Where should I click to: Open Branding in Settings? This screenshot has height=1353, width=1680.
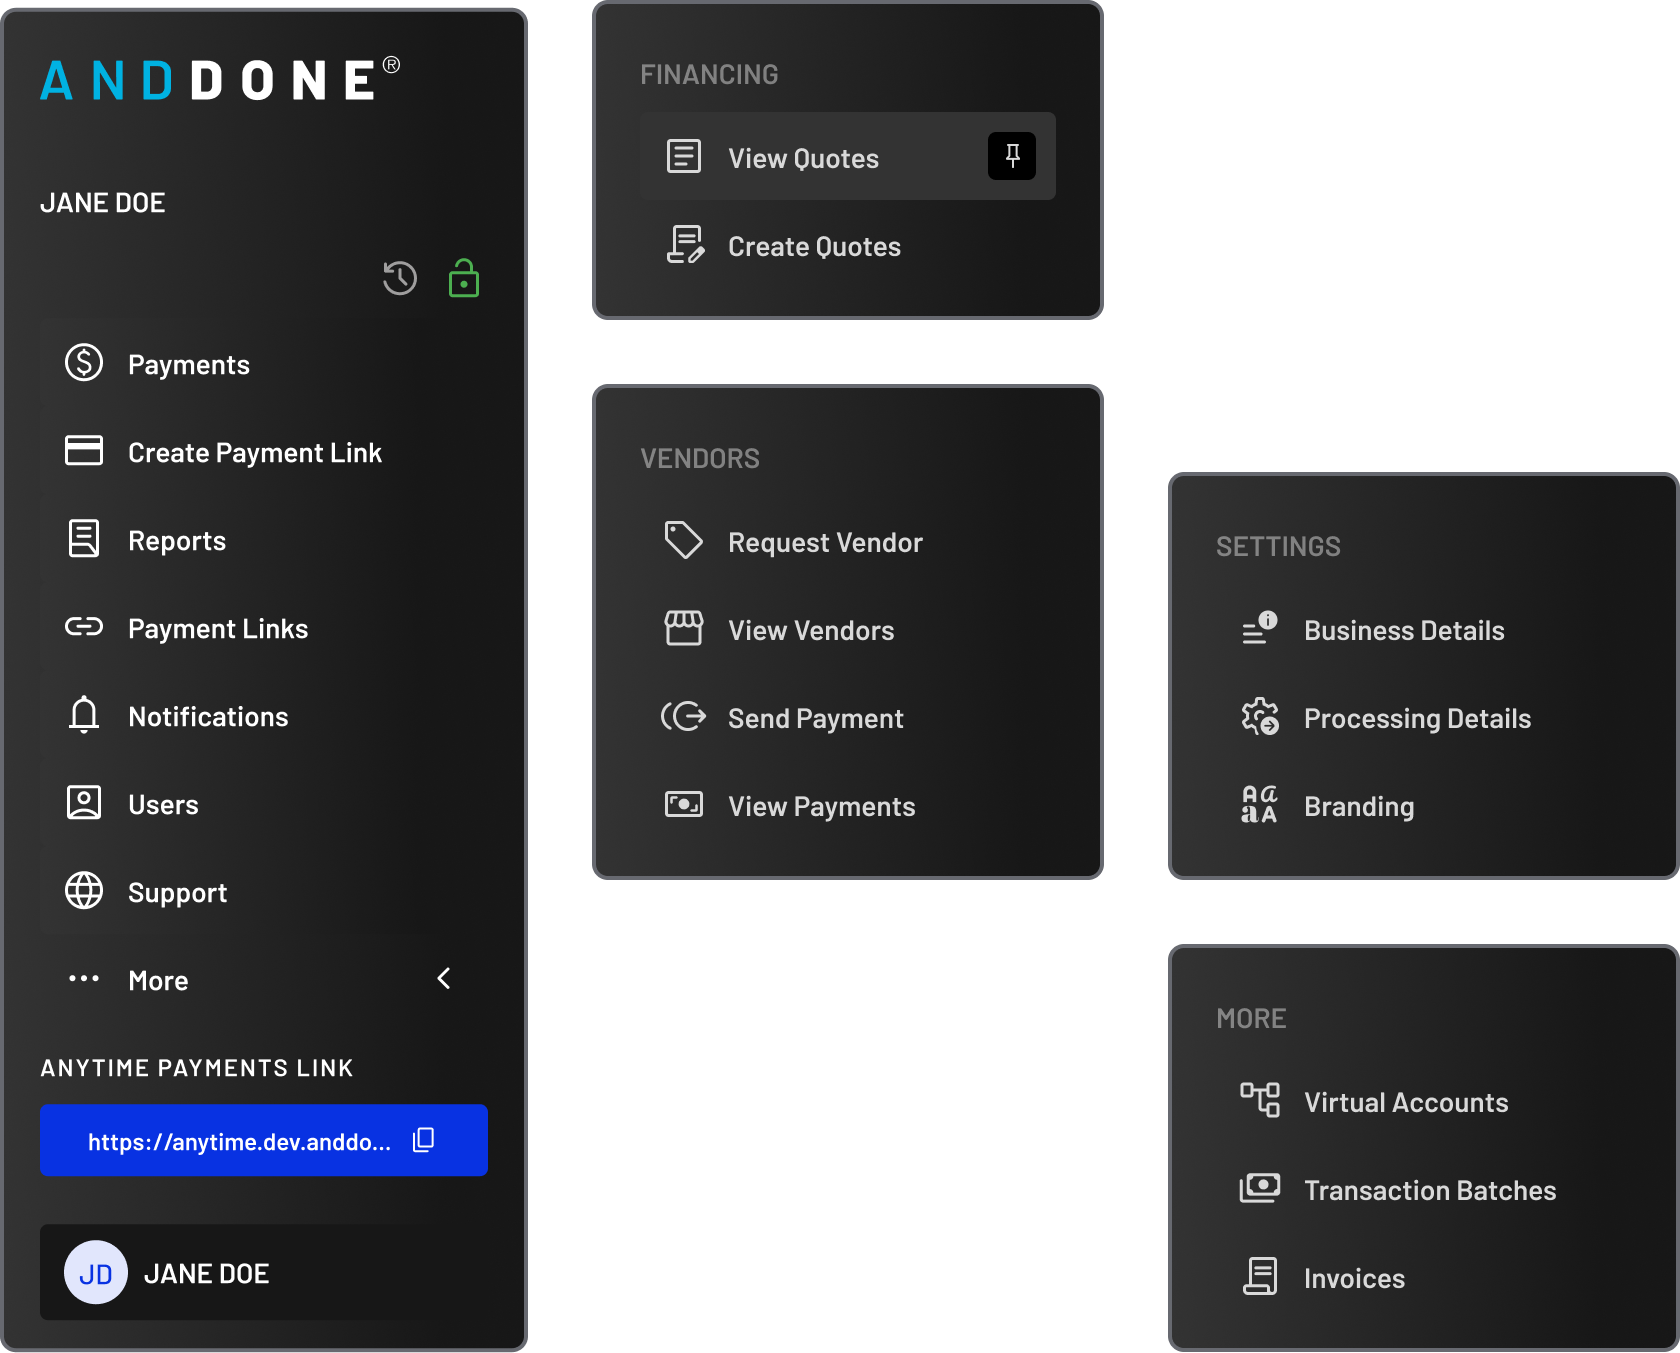pyautogui.click(x=1358, y=805)
